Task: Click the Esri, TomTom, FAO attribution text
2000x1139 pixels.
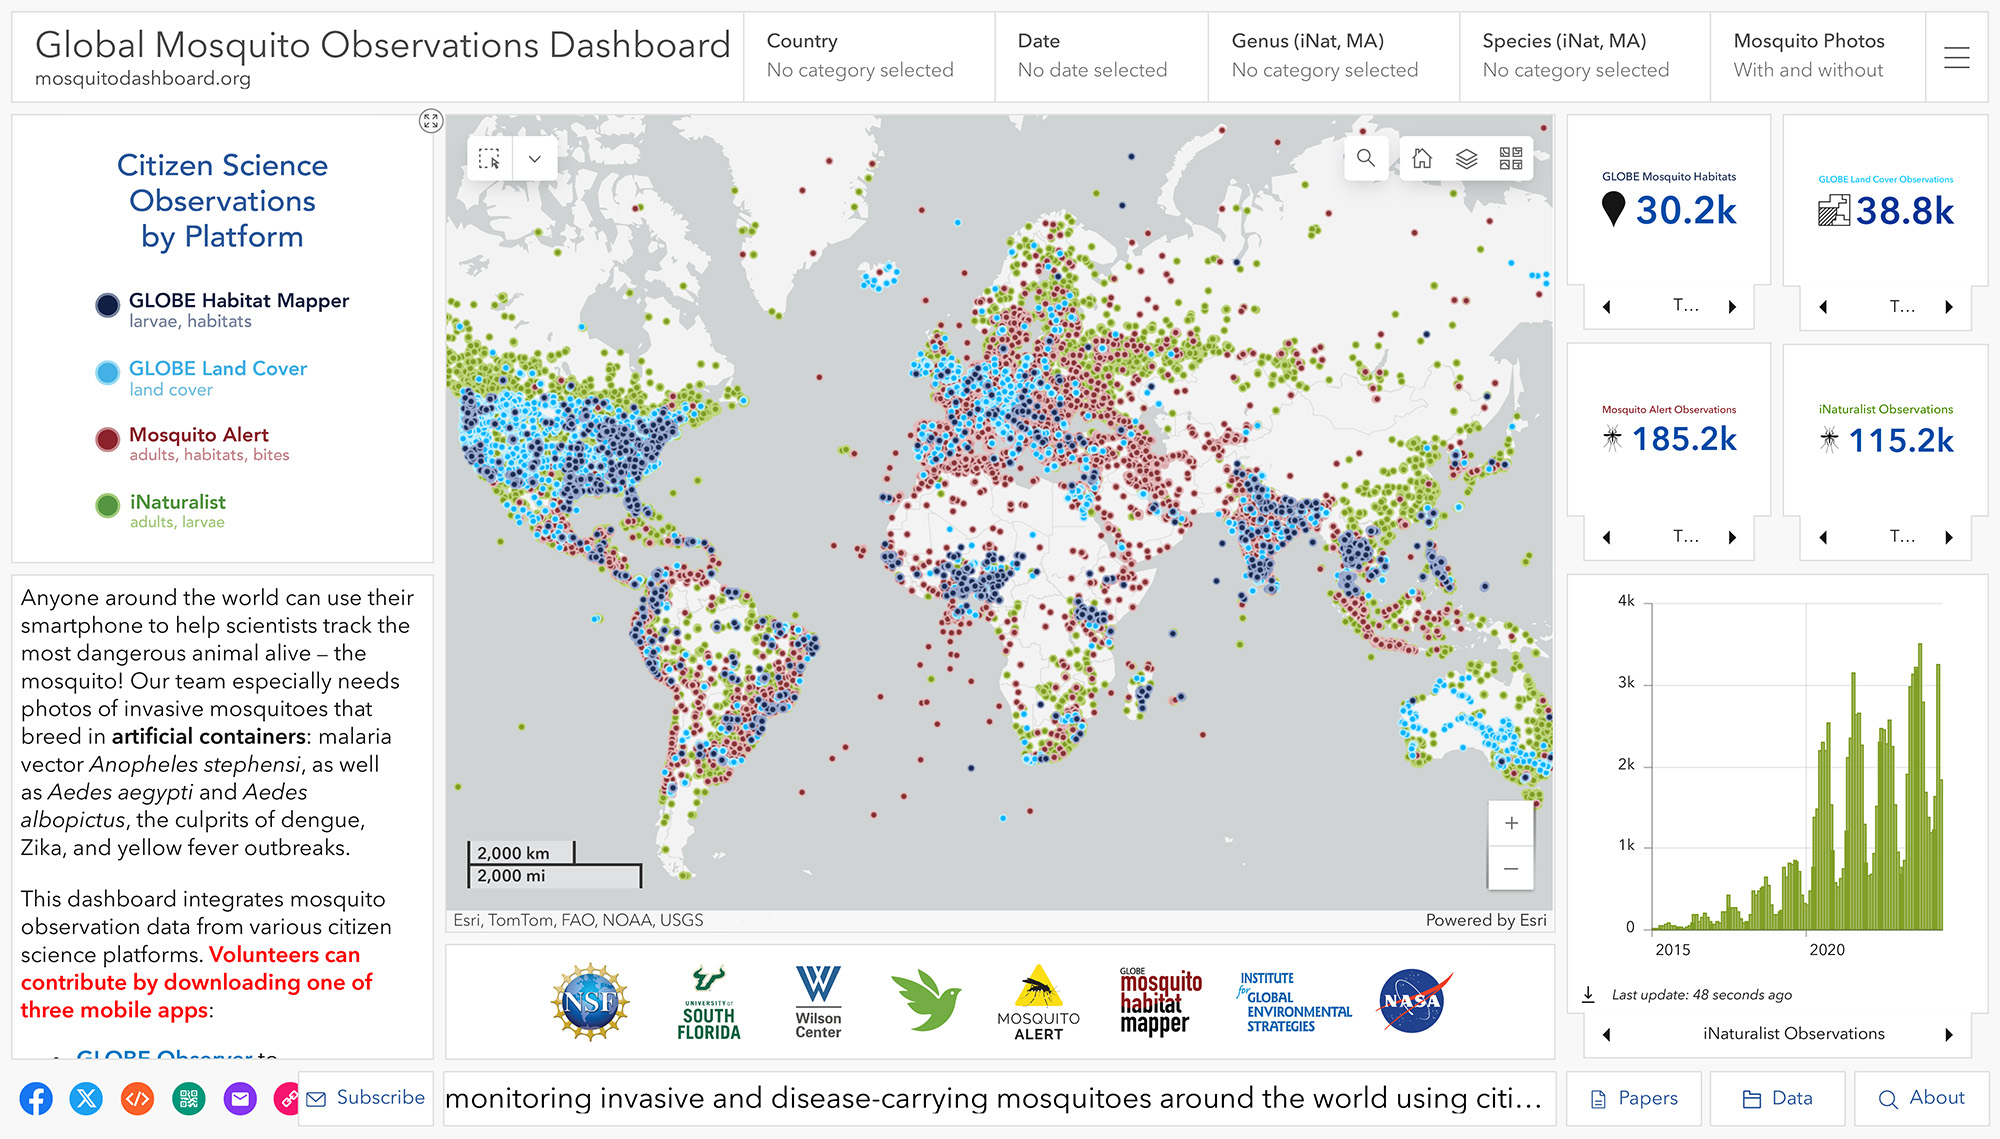Action: [x=578, y=920]
